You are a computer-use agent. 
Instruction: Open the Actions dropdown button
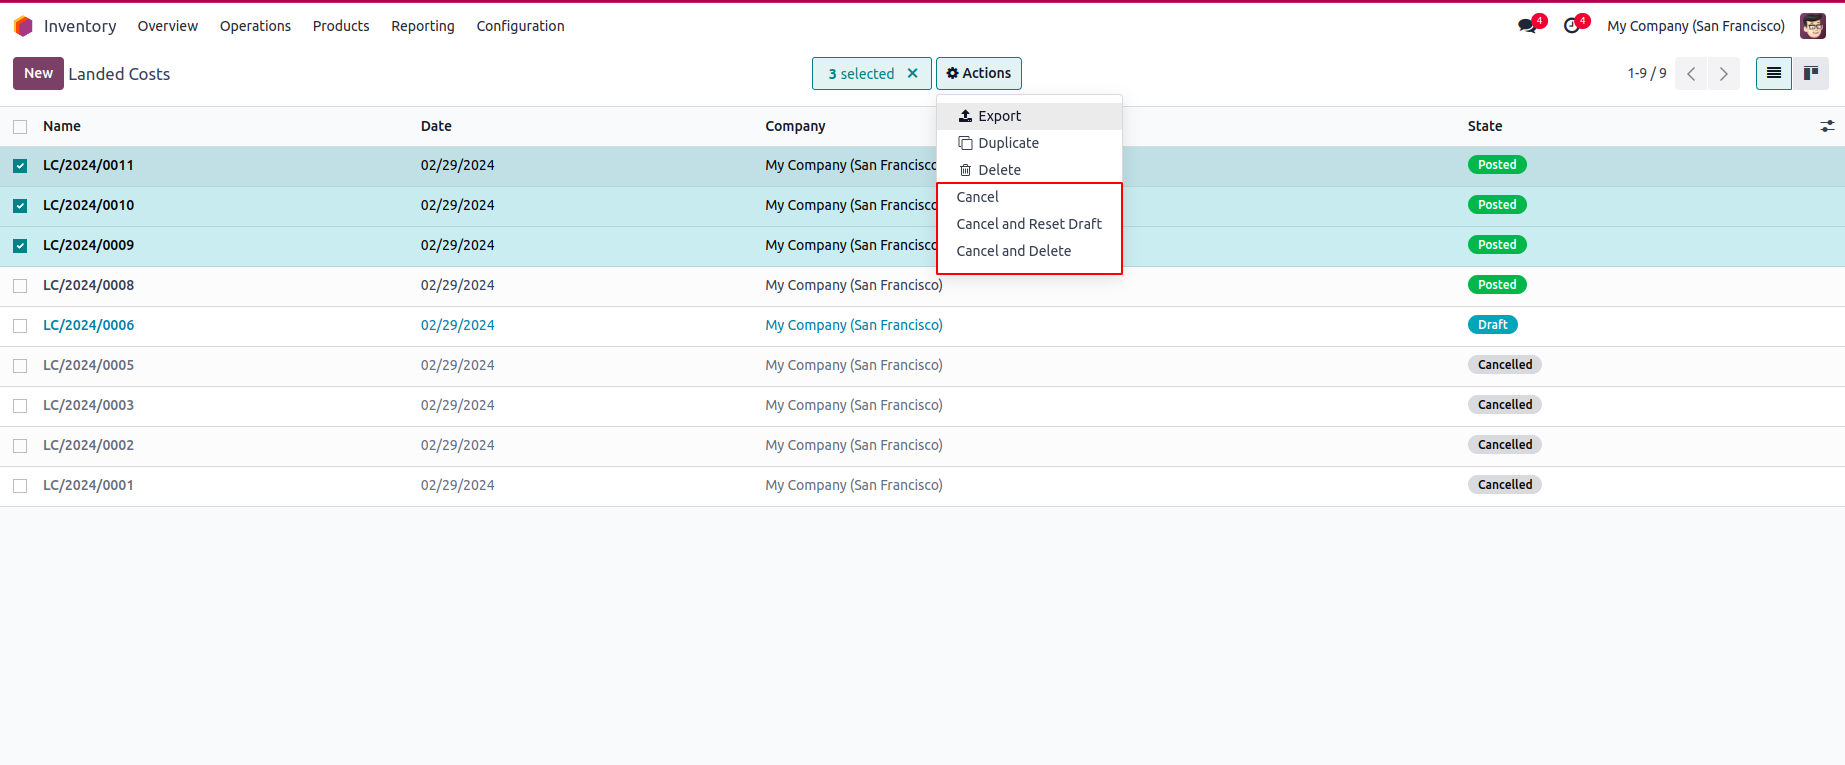click(979, 73)
